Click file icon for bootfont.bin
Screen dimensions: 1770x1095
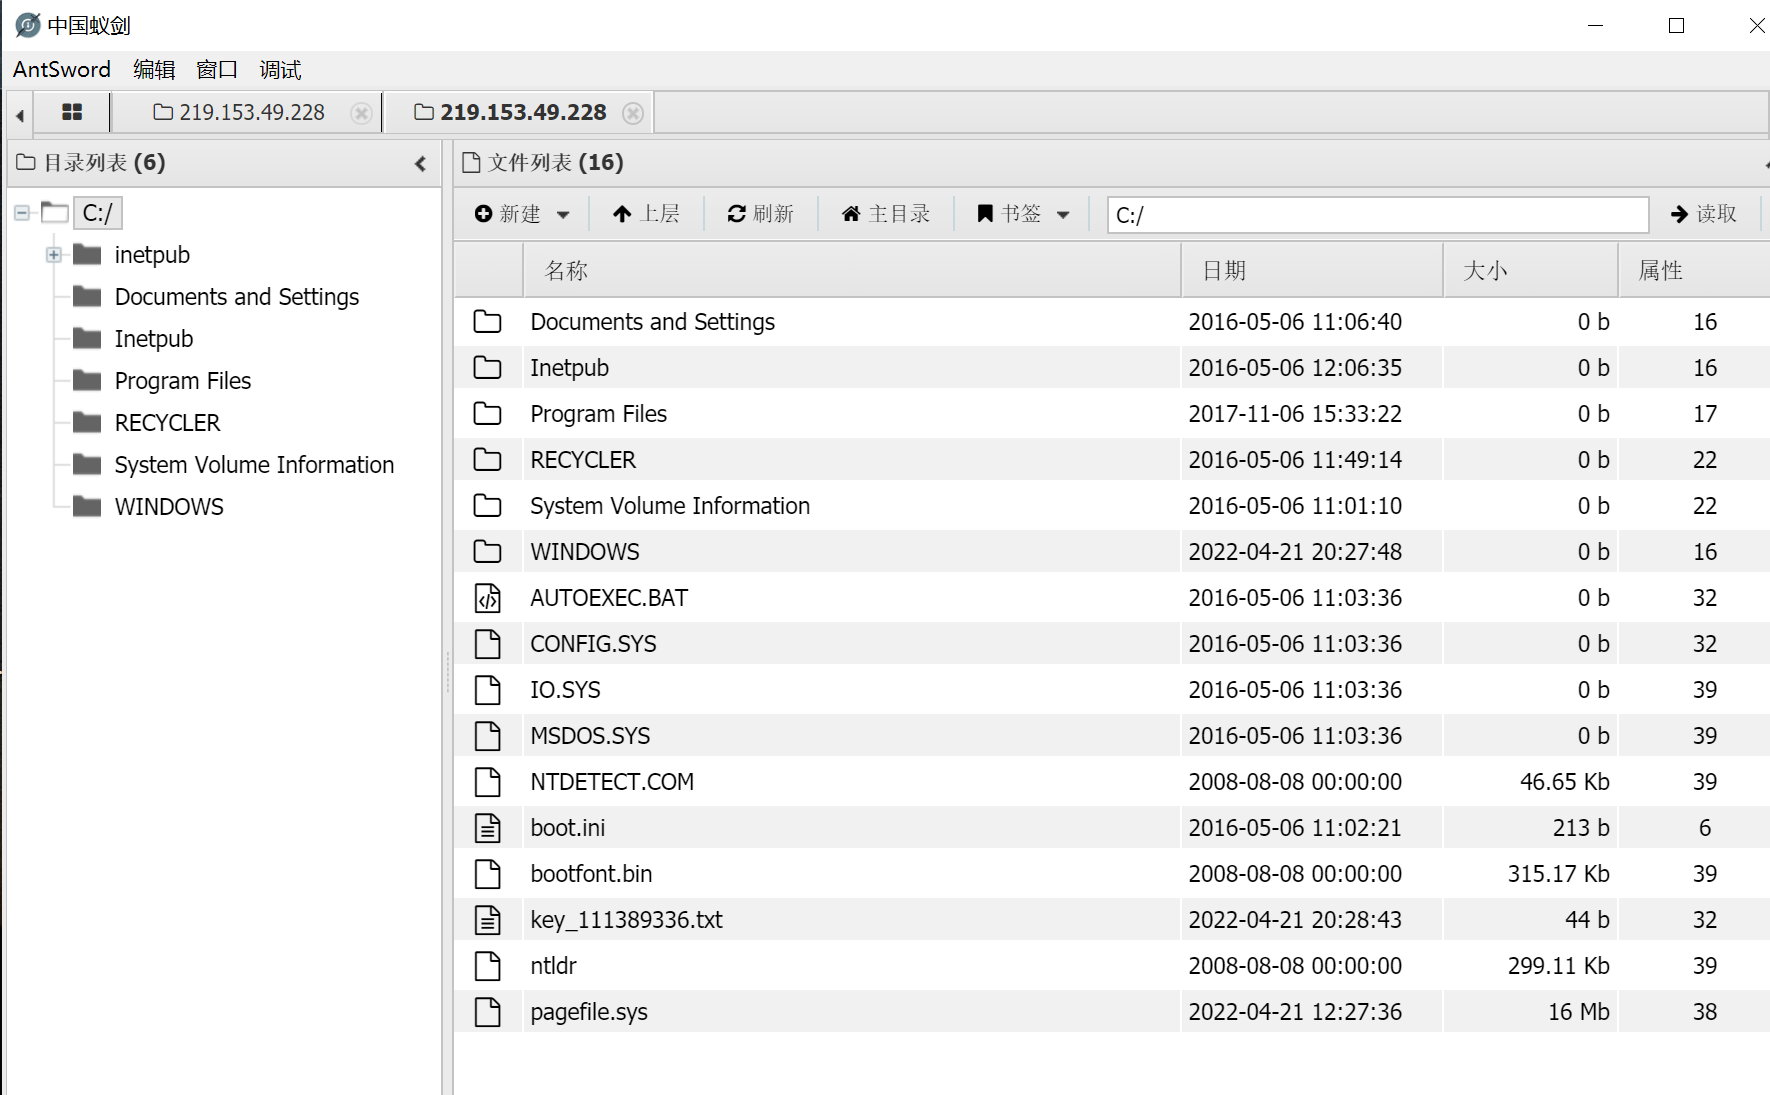tap(488, 874)
